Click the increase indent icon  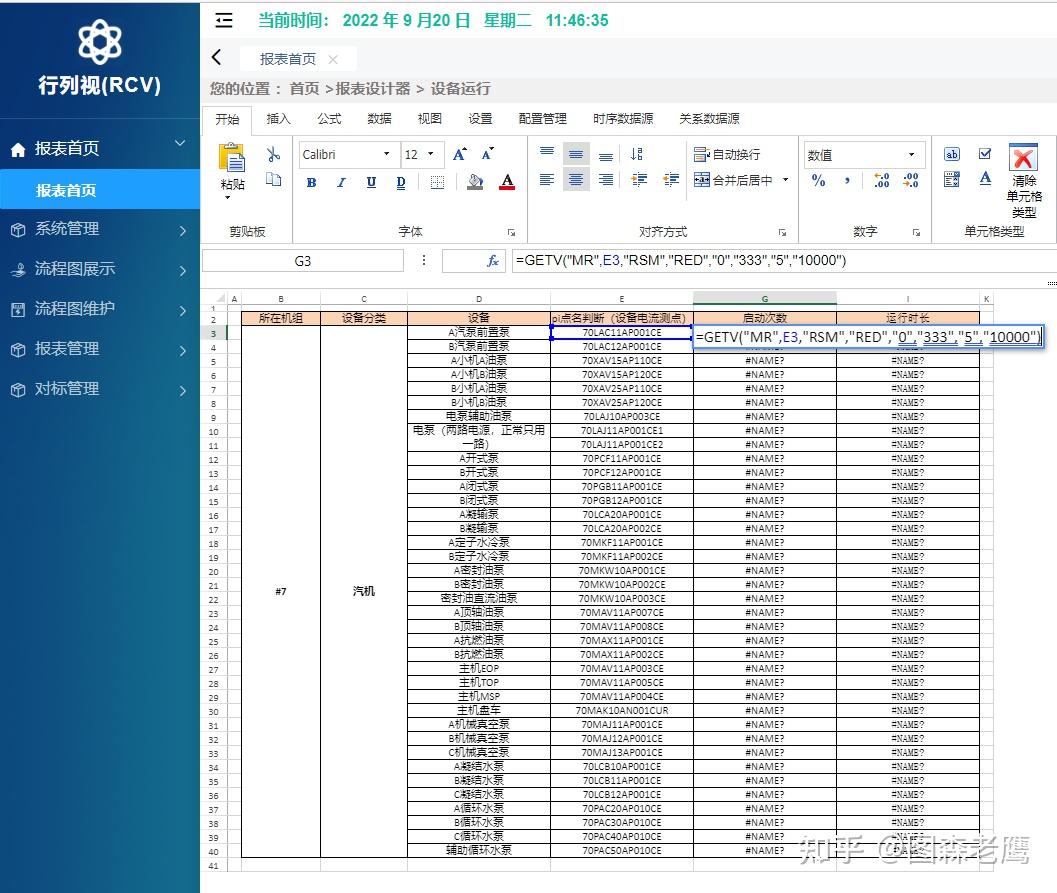pos(638,179)
